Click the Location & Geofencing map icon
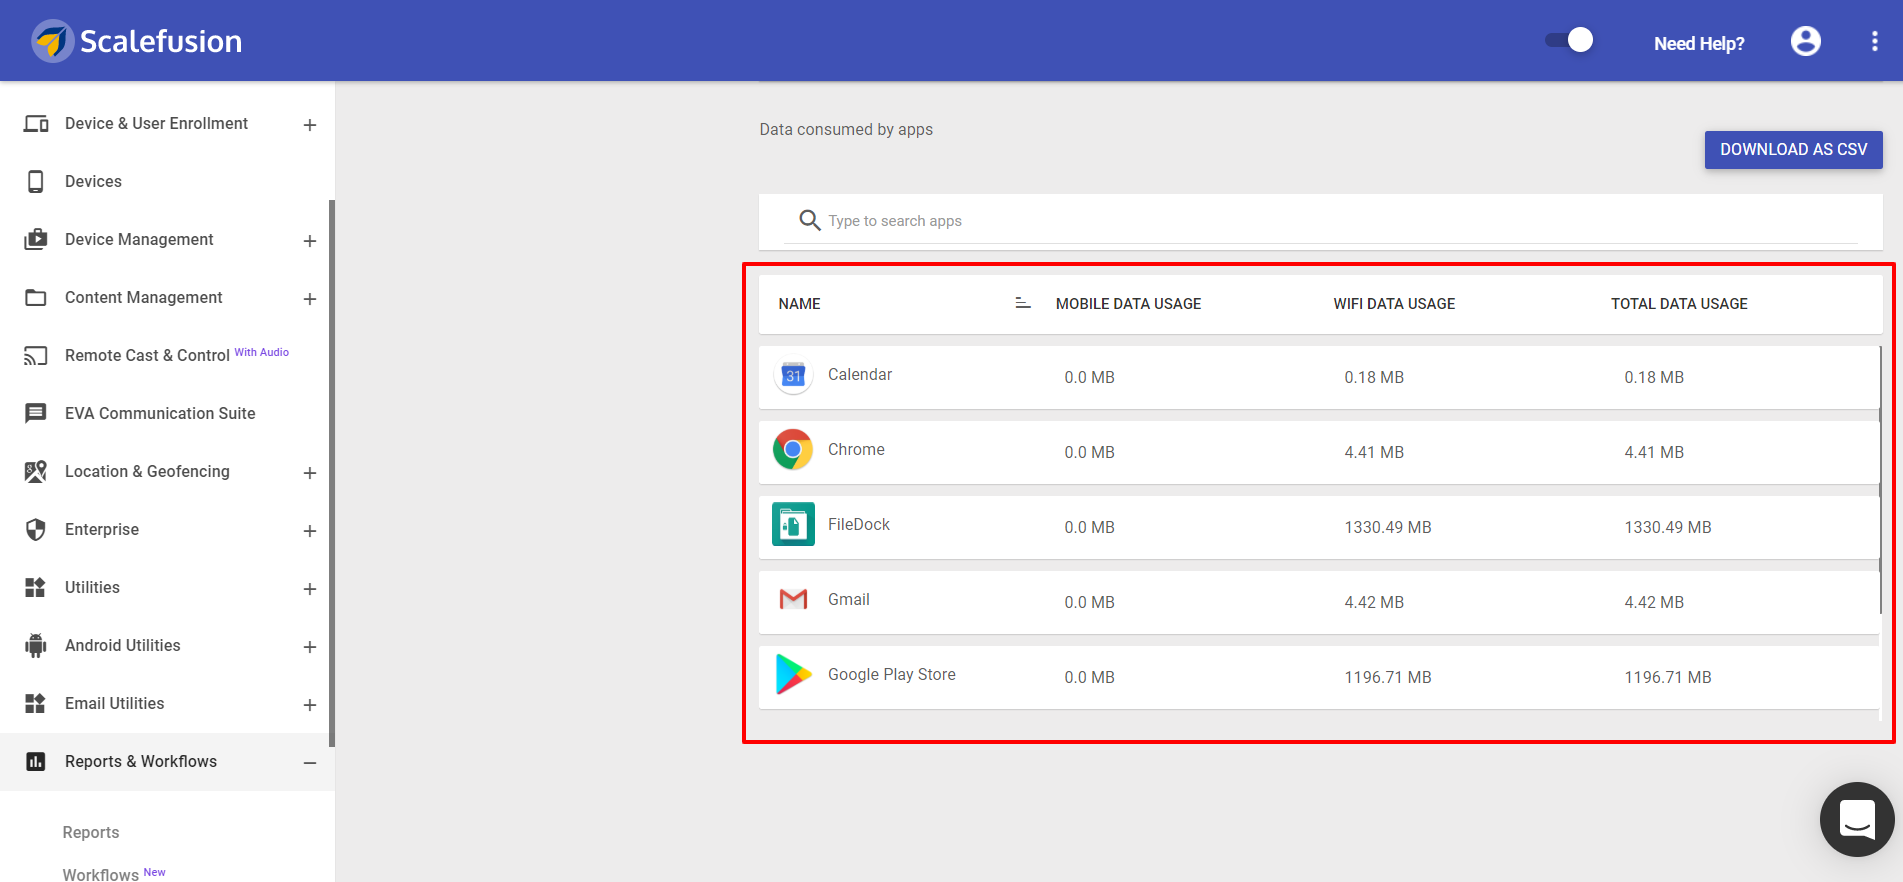Image resolution: width=1903 pixels, height=882 pixels. (x=36, y=471)
